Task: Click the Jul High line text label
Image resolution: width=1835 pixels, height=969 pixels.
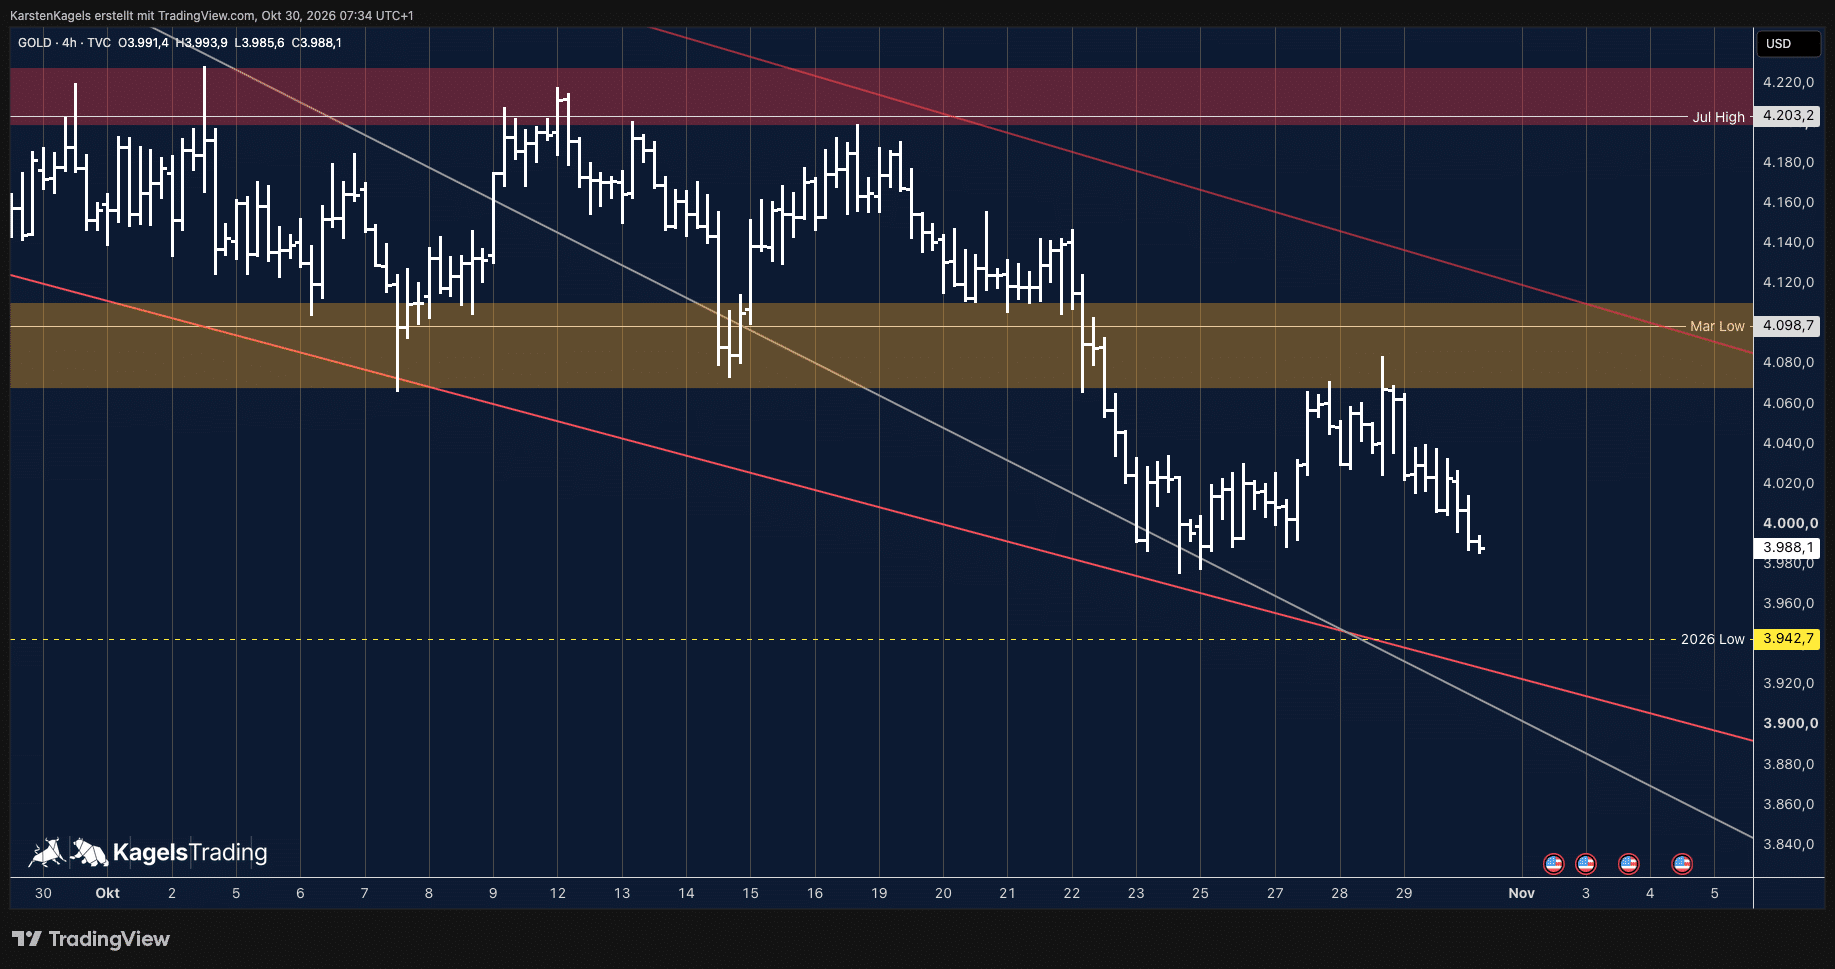Action: coord(1718,117)
